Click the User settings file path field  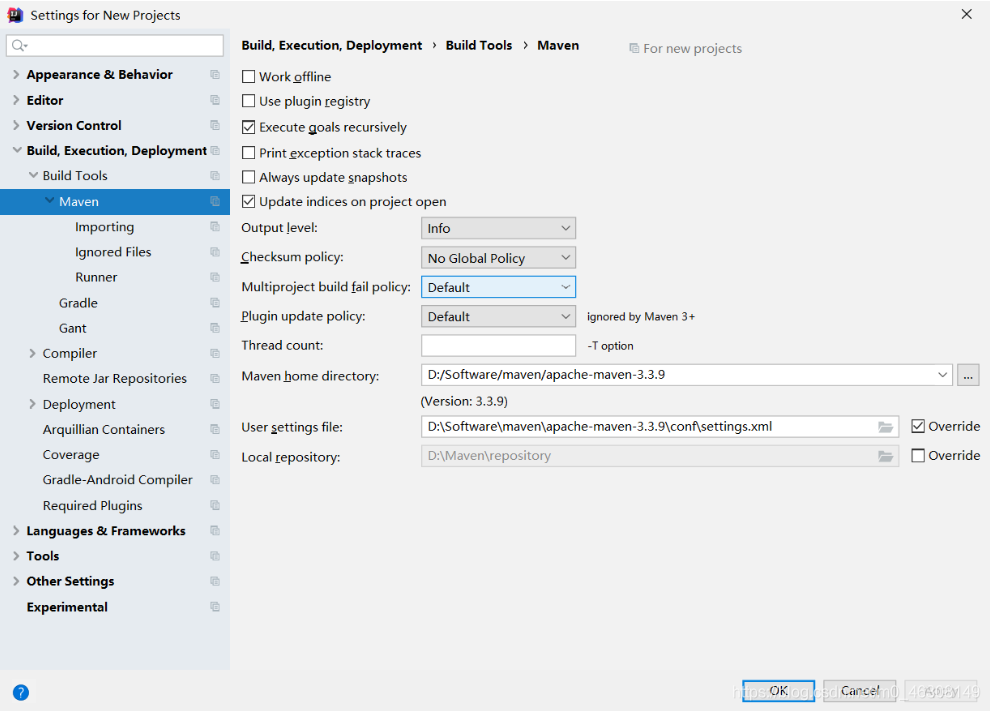659,427
